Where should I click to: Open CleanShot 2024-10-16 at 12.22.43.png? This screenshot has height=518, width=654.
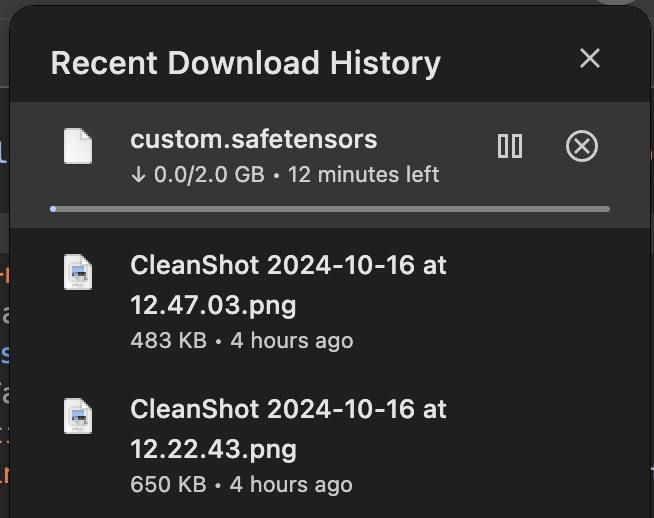pos(288,428)
